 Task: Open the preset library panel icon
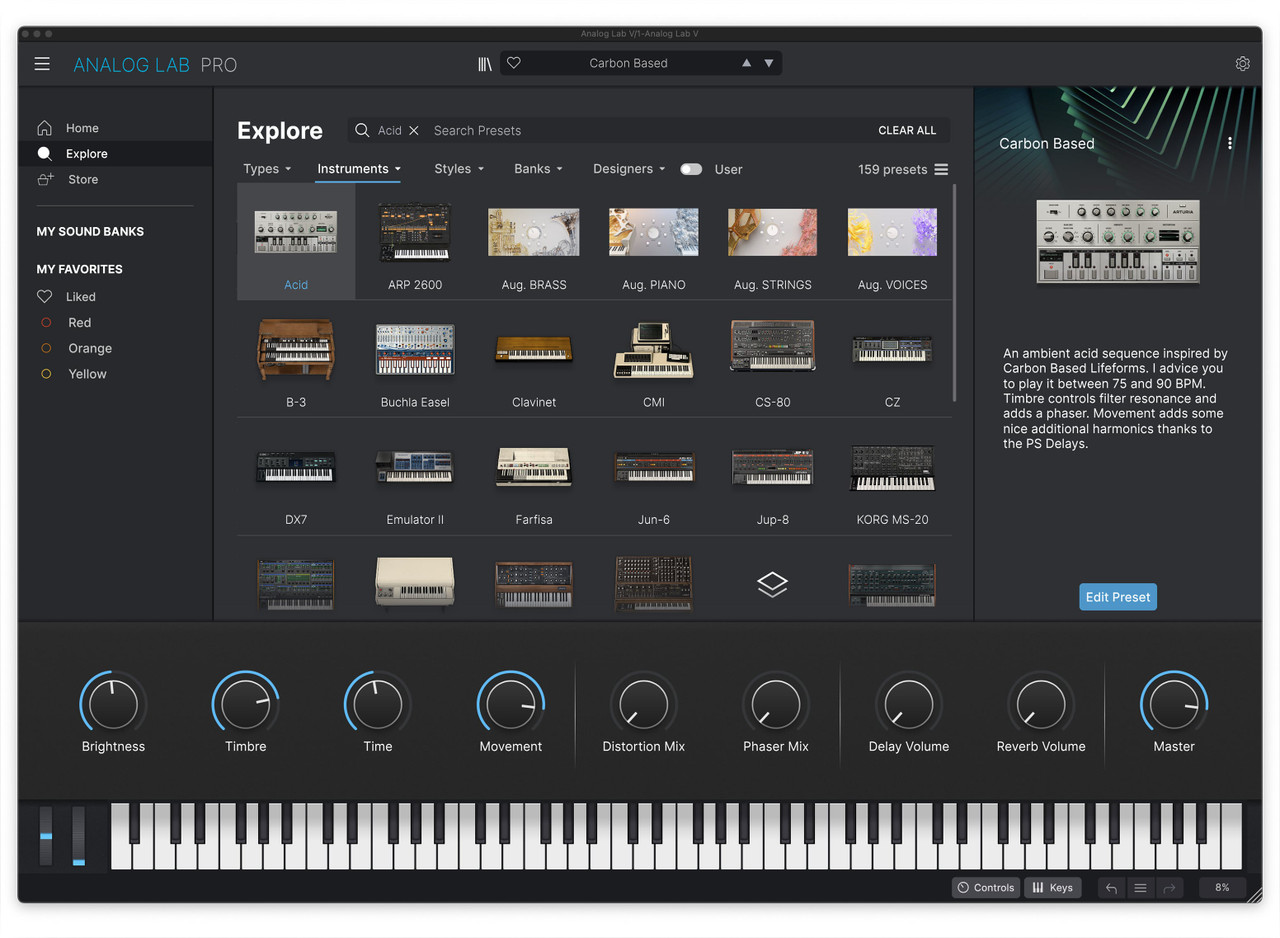(x=485, y=63)
